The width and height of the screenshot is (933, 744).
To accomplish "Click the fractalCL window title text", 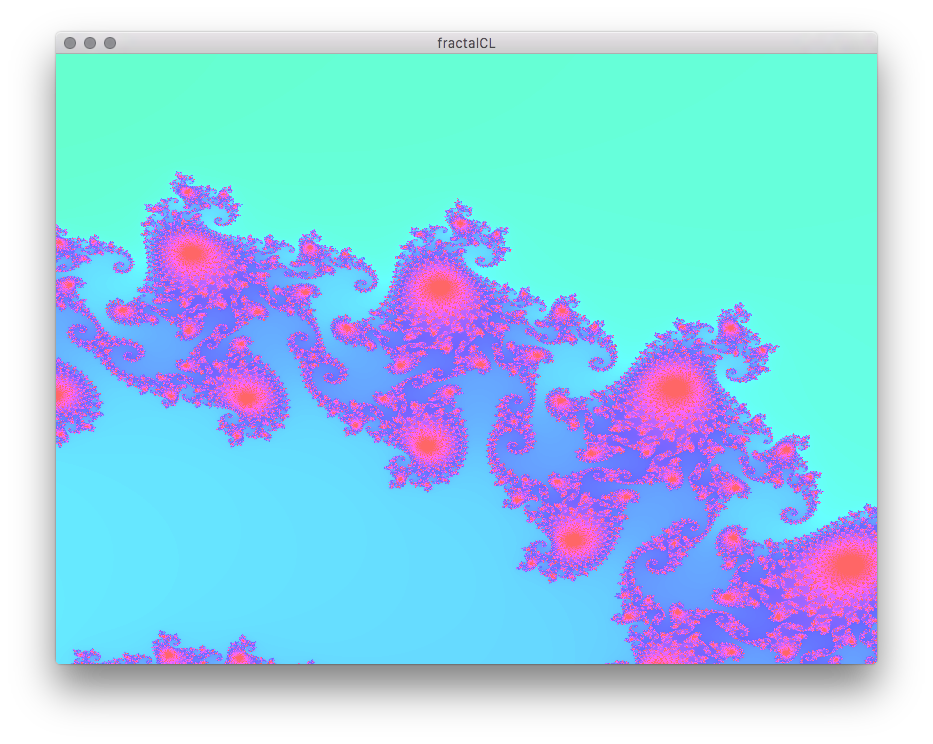I will tap(466, 43).
